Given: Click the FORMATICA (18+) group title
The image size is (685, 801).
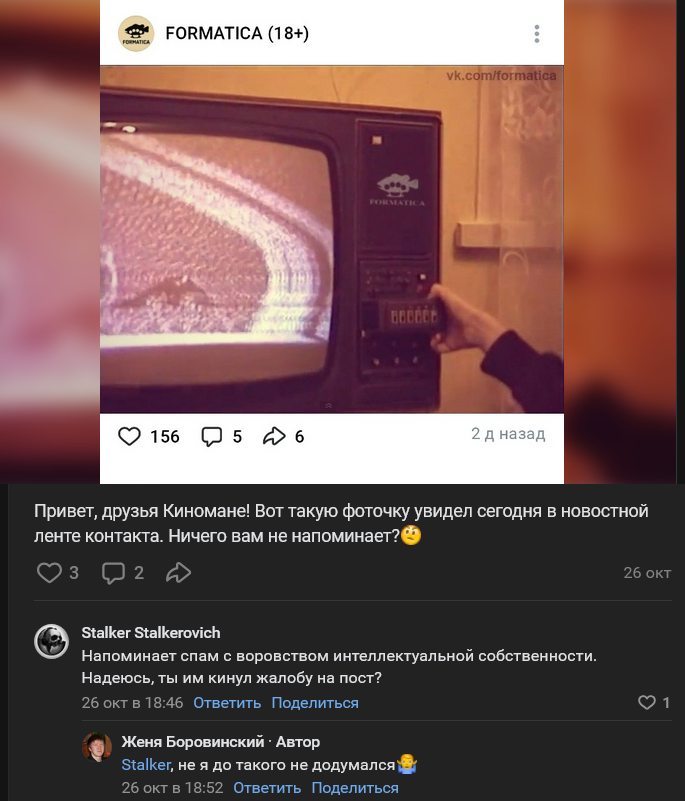Looking at the screenshot, I should 237,33.
